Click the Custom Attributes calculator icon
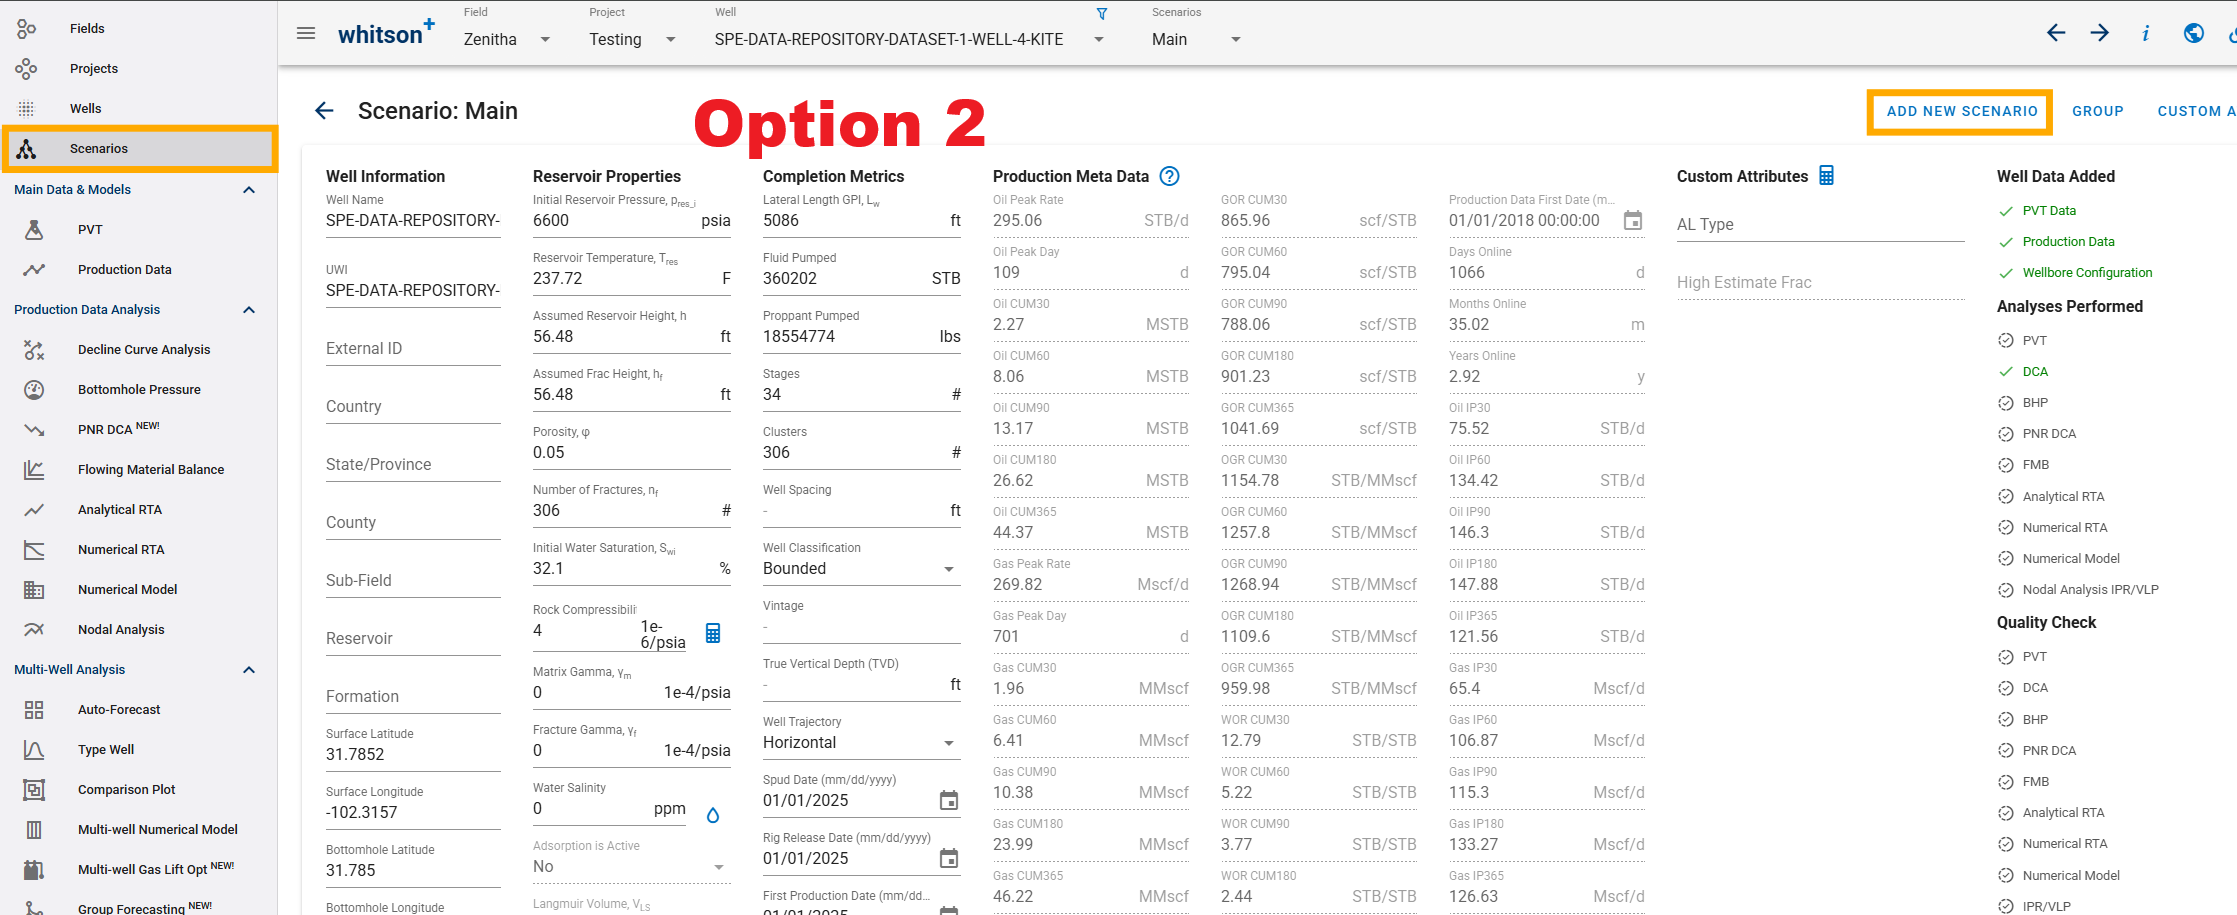Image resolution: width=2237 pixels, height=915 pixels. 1826,176
